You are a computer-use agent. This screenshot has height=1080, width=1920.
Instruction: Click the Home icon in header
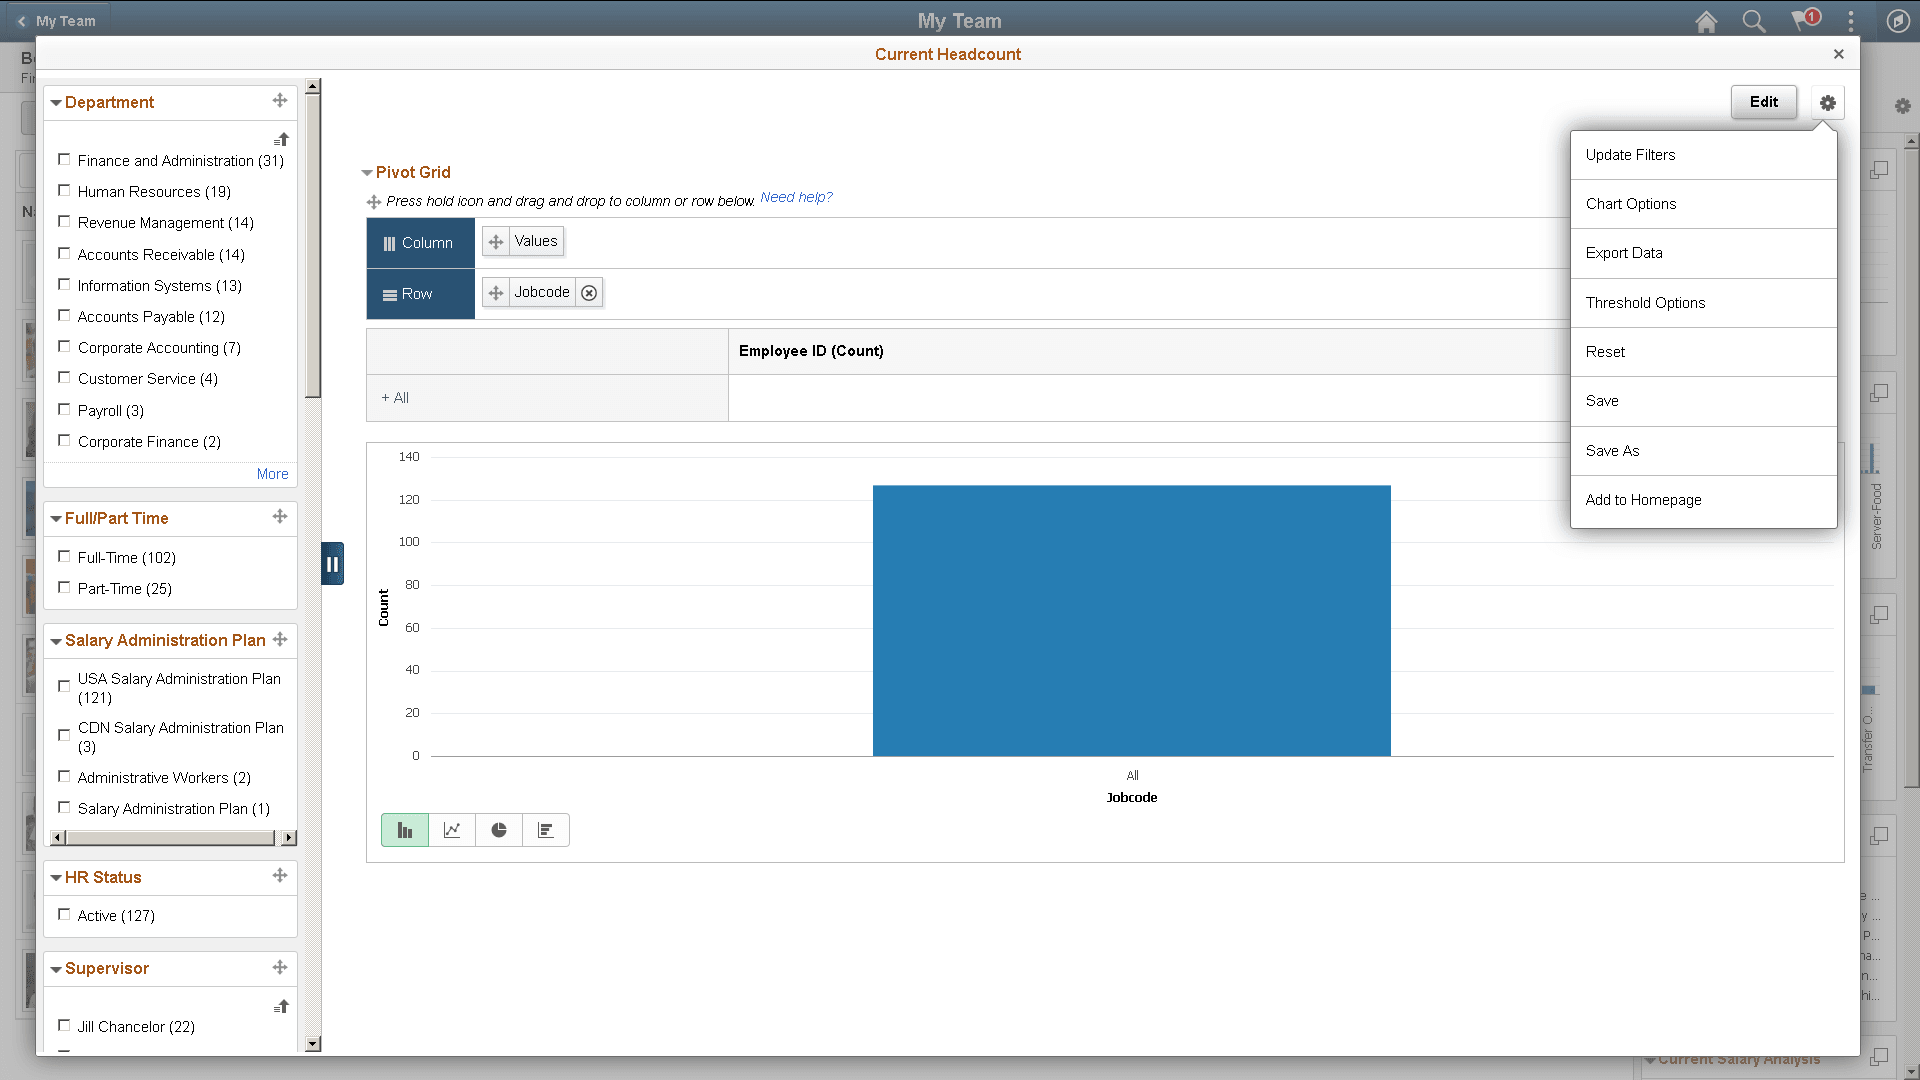tap(1706, 21)
